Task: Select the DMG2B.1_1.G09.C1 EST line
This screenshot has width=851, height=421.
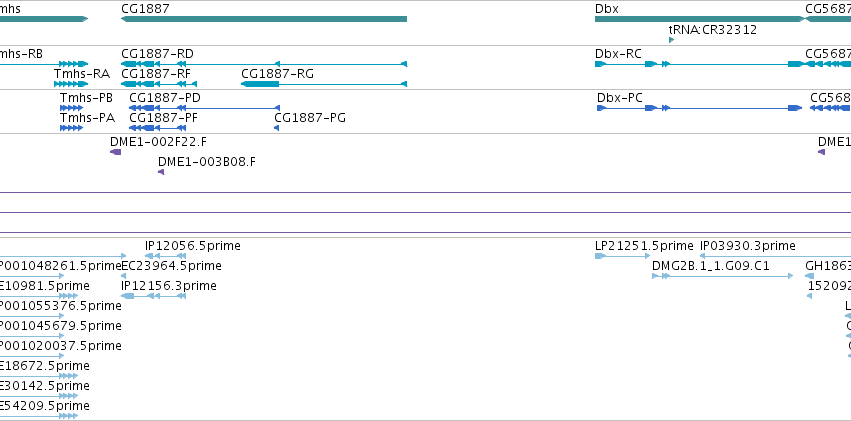Action: click(722, 276)
